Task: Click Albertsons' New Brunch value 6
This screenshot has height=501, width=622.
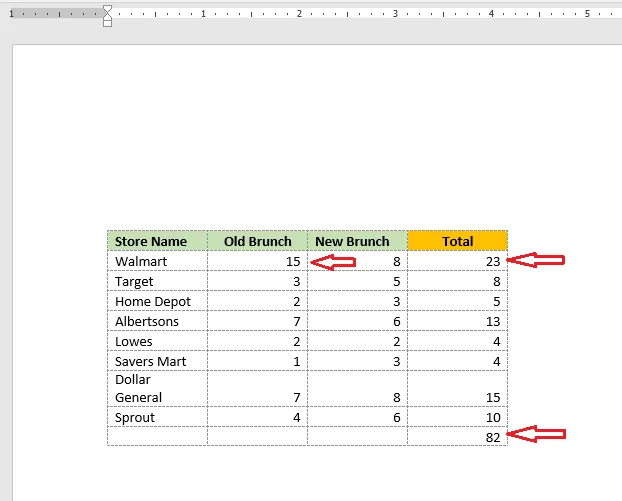Action: pos(397,321)
